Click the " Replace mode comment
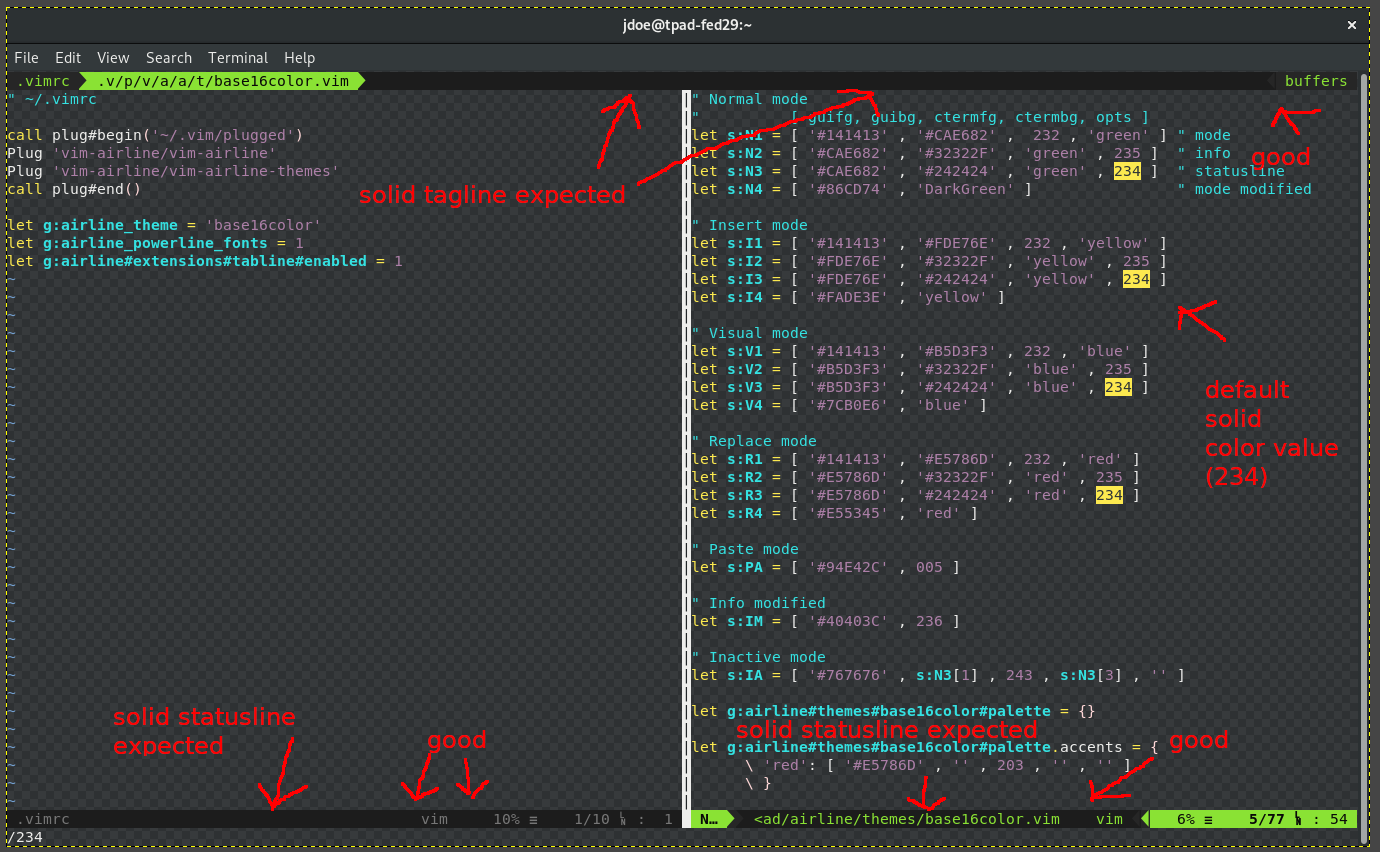Viewport: 1380px width, 852px height. pyautogui.click(x=753, y=441)
